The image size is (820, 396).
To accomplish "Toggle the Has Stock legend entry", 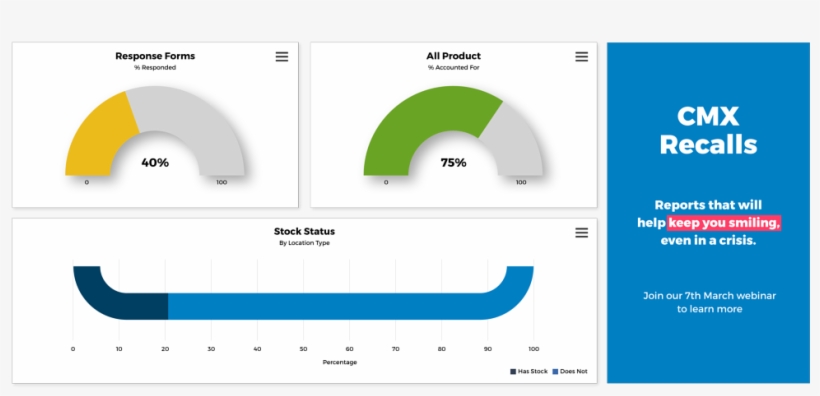I will (x=529, y=371).
